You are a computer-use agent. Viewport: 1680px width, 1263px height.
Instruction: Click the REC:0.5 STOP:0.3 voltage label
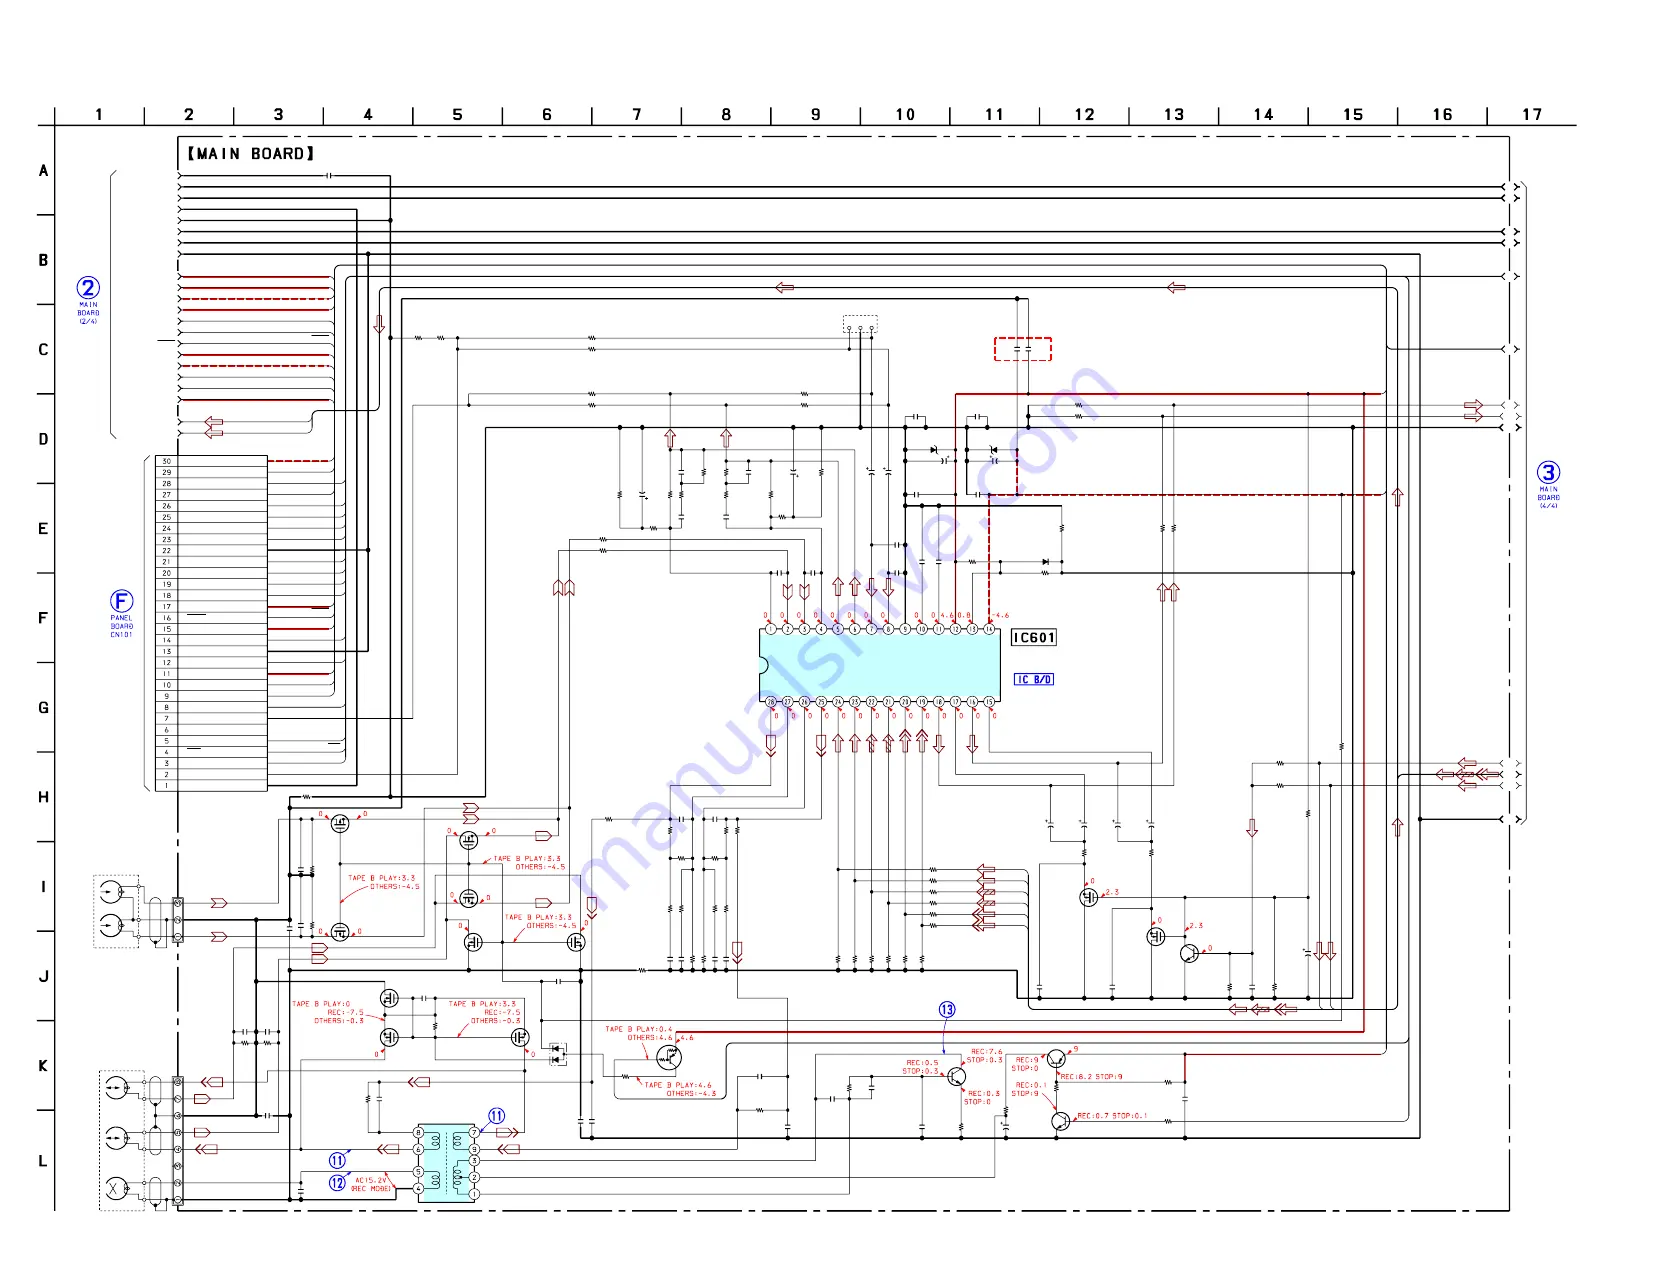(x=922, y=1067)
